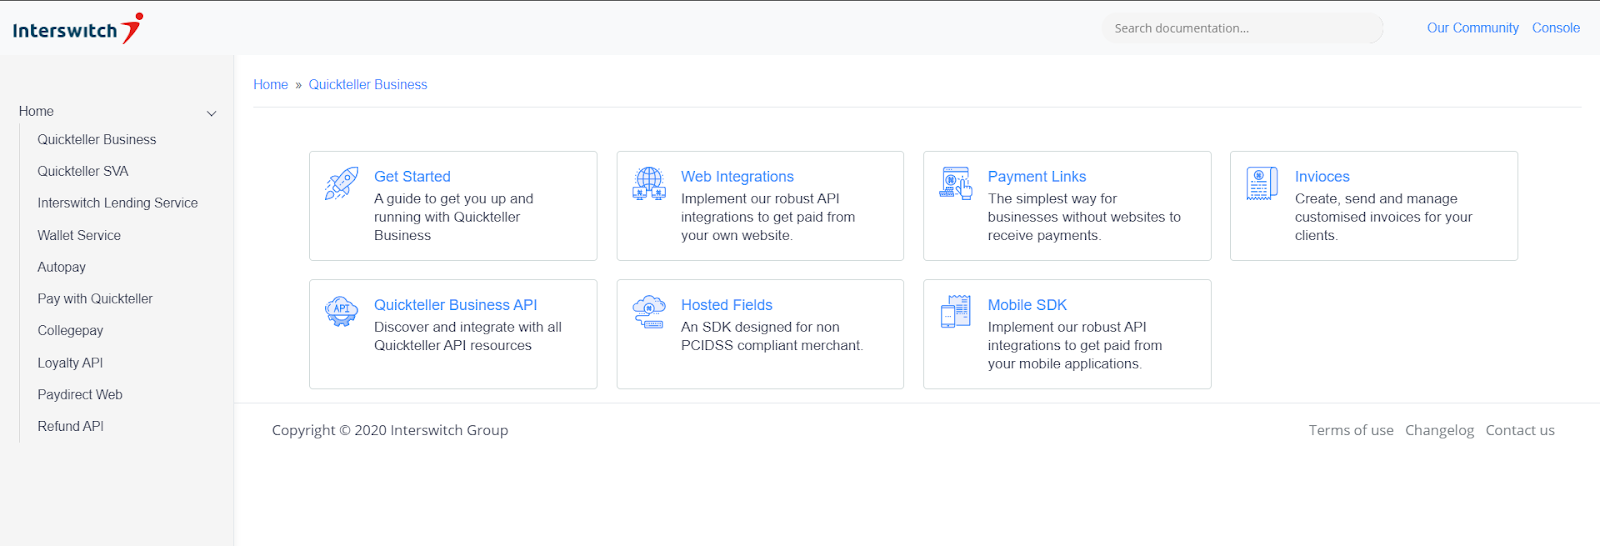Open Wallet Service in the sidebar
The width and height of the screenshot is (1600, 546).
79,235
